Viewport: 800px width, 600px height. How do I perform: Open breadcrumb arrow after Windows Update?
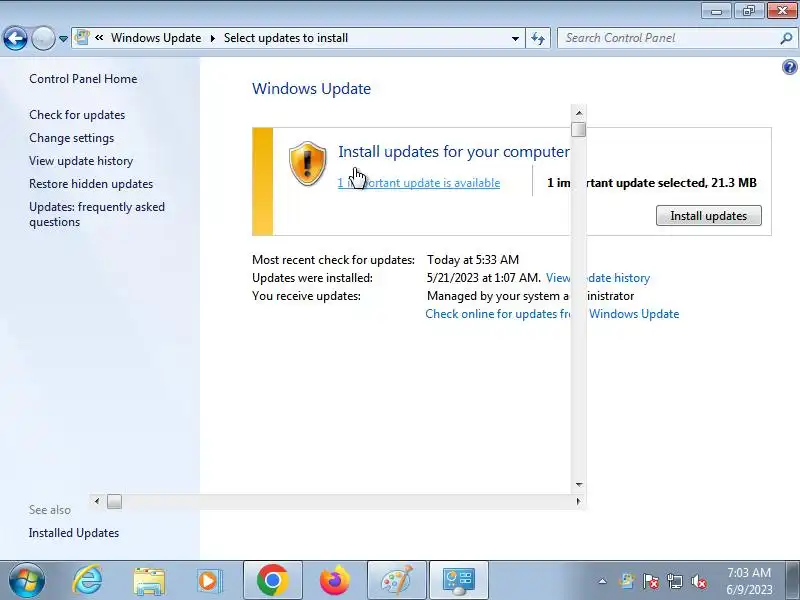(x=213, y=38)
